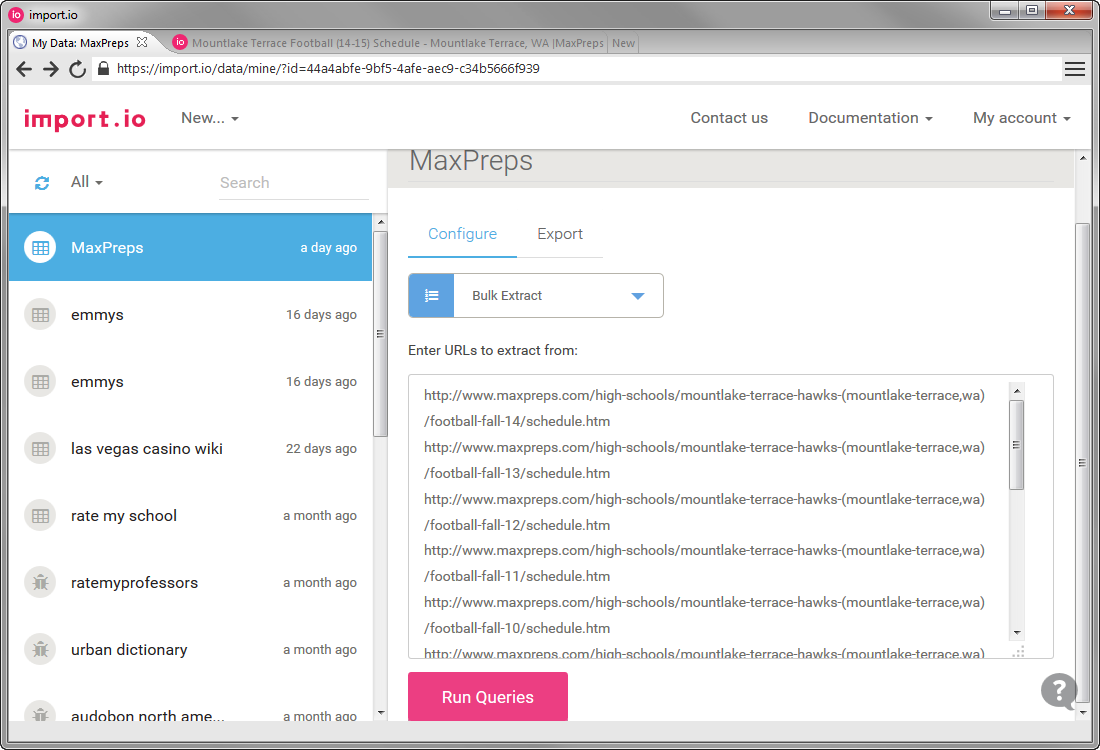
Task: Click the MaxPreps page heading
Action: pyautogui.click(x=471, y=161)
